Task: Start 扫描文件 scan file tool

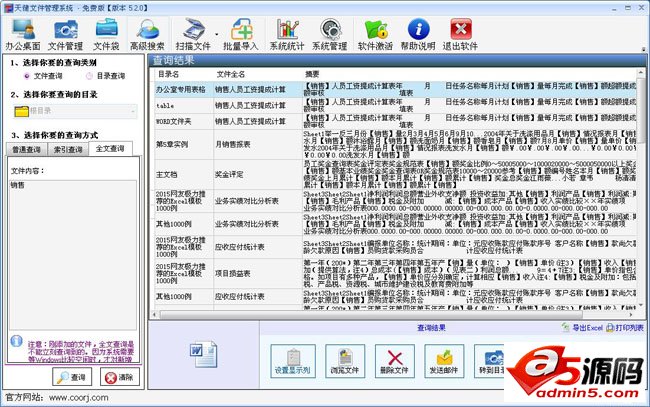Action: click(x=193, y=35)
